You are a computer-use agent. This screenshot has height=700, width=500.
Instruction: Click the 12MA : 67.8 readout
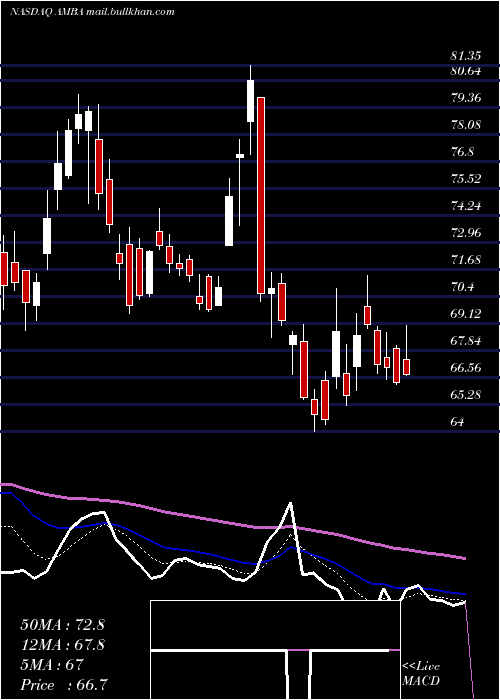pos(62,645)
